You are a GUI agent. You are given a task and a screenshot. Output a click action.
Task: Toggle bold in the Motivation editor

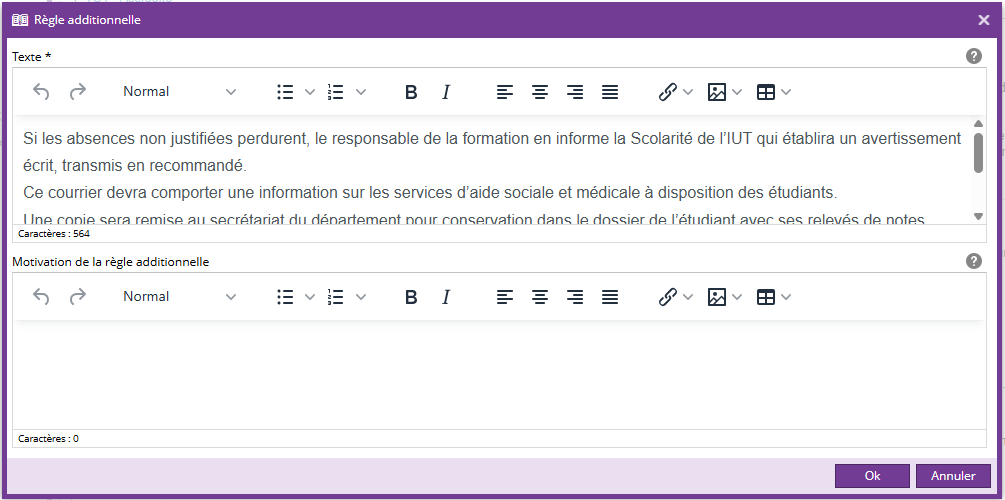click(x=410, y=297)
